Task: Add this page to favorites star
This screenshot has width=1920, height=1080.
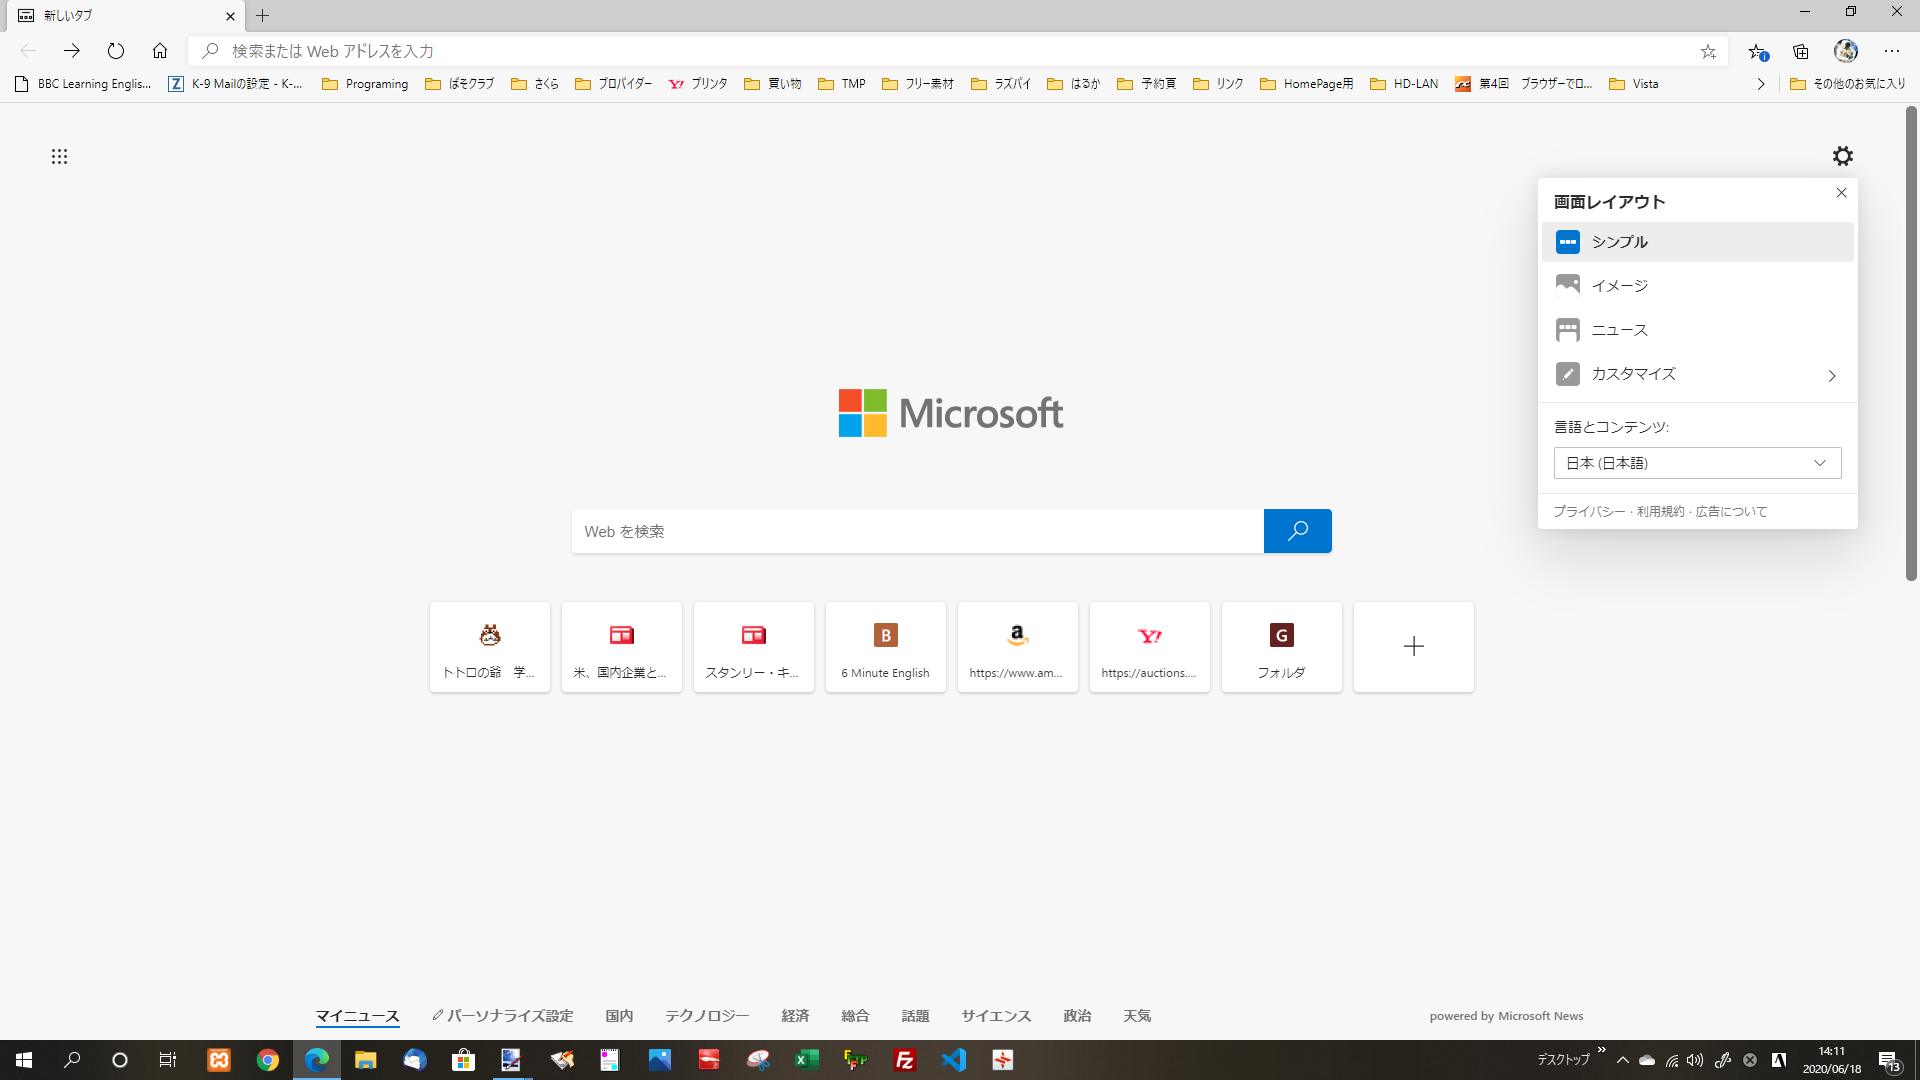Action: 1708,51
